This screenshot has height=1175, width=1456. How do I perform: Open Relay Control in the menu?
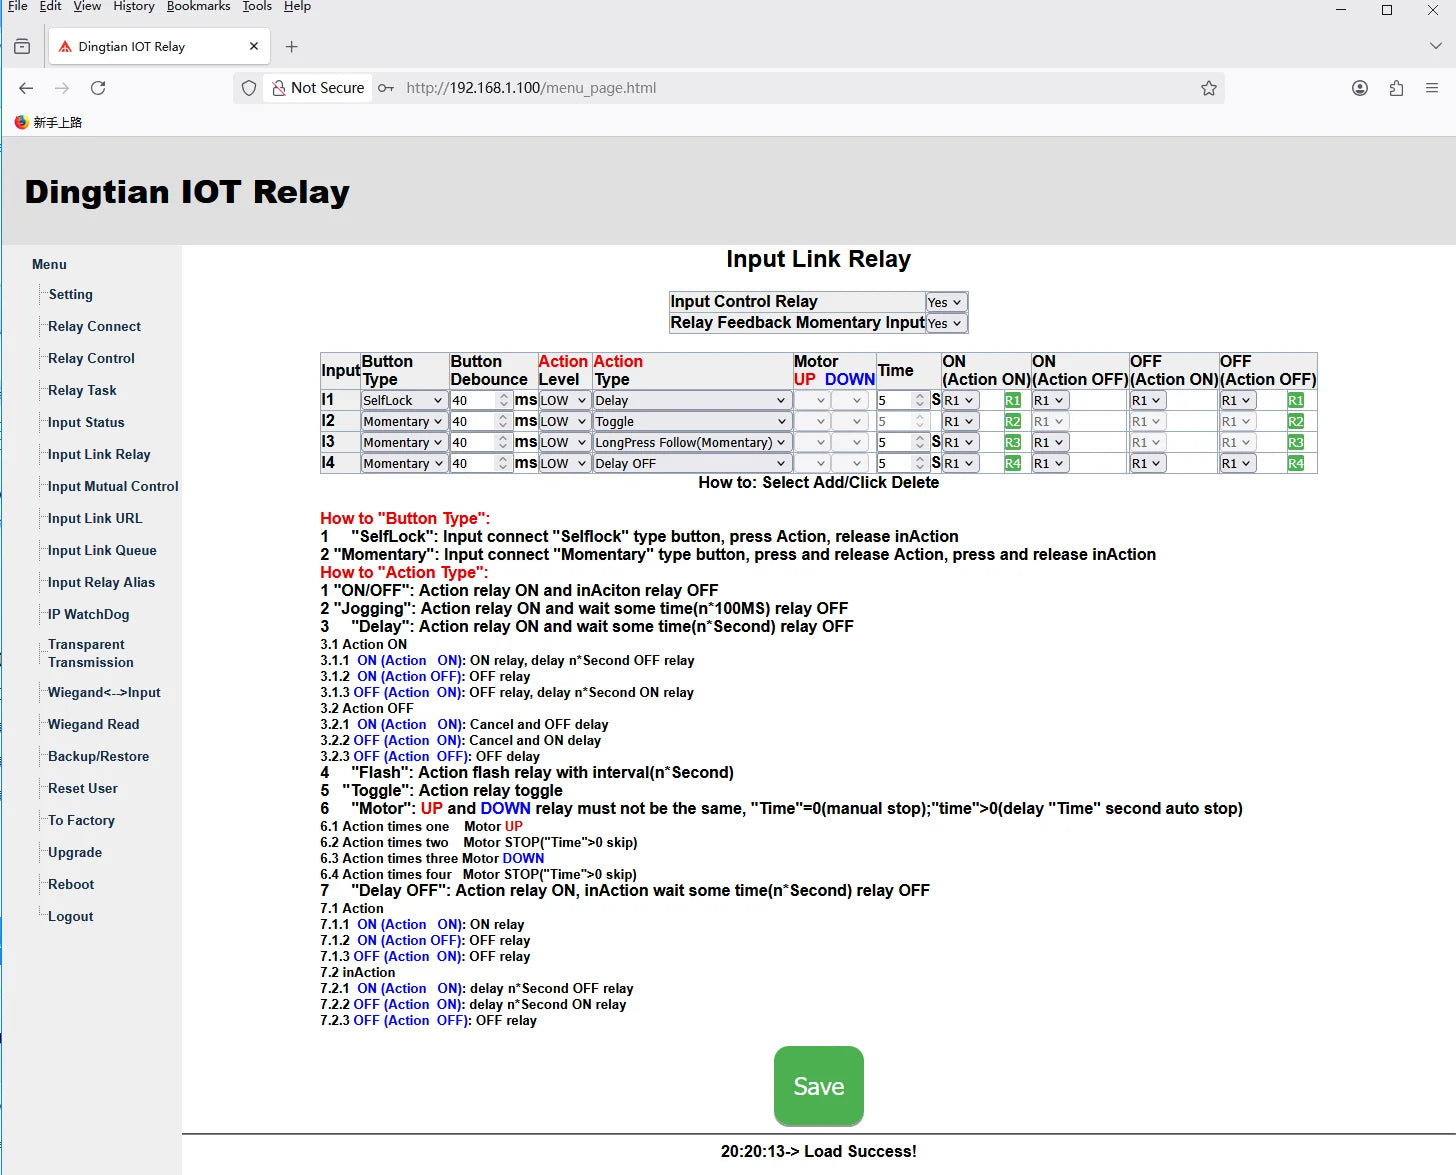click(x=91, y=358)
